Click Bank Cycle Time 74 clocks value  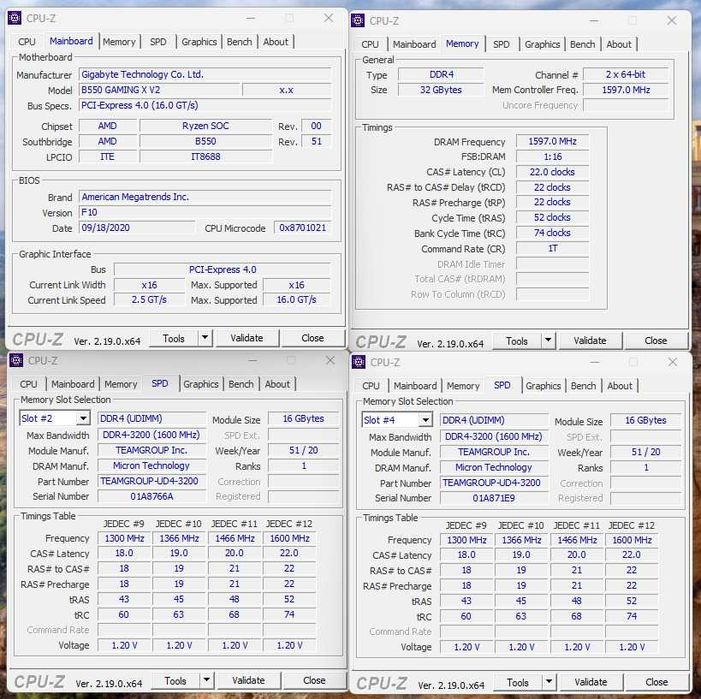(553, 232)
